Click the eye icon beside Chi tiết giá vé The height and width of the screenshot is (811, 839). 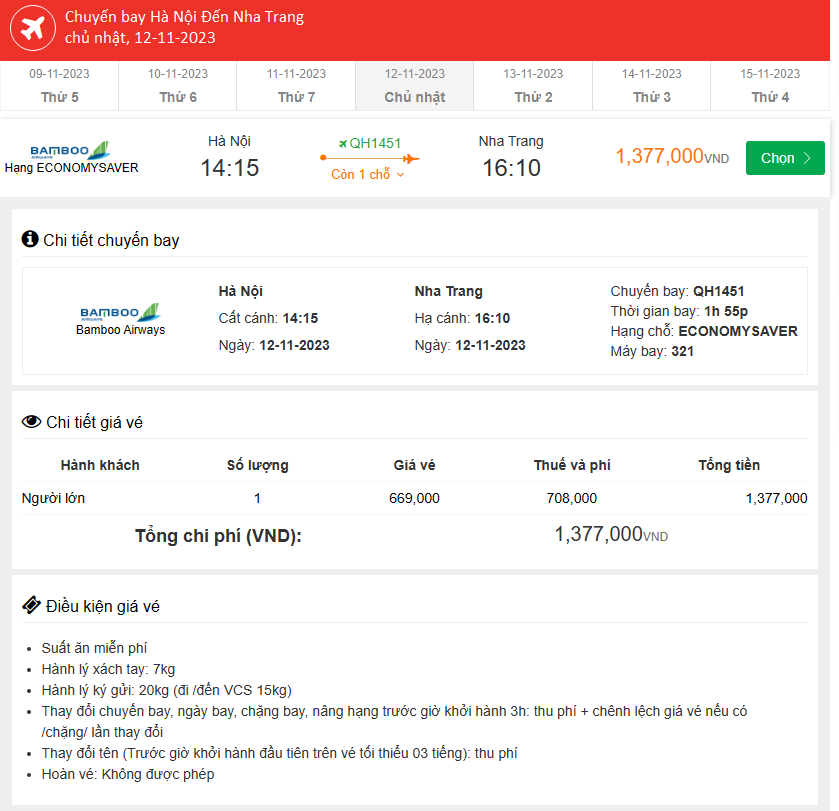(x=31, y=422)
